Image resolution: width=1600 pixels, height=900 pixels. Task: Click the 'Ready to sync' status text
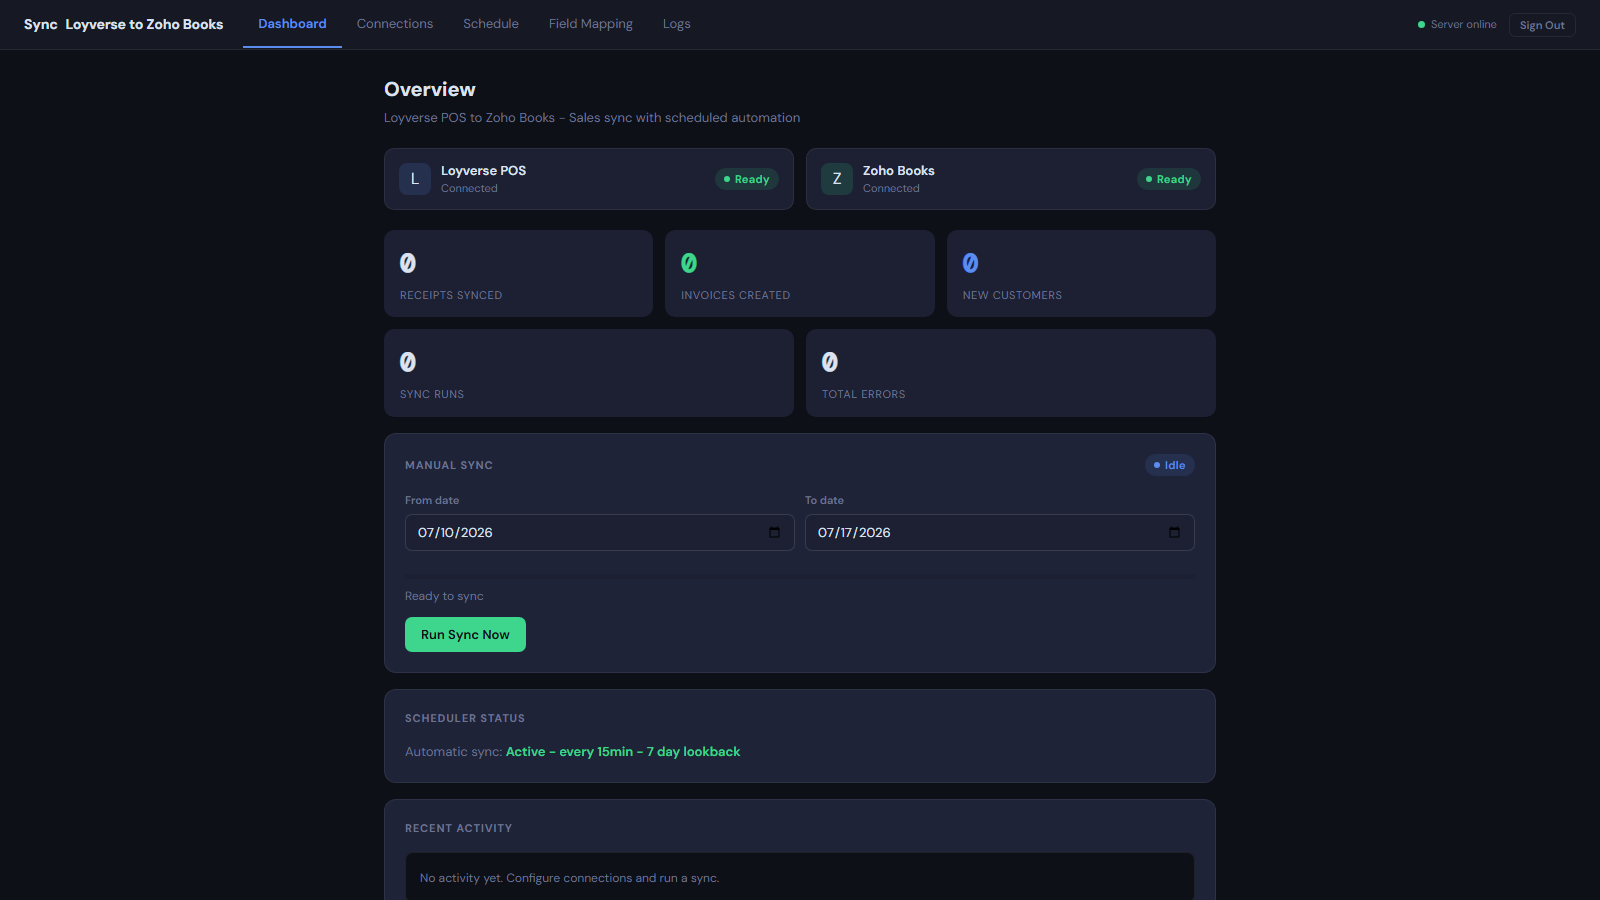pos(444,596)
